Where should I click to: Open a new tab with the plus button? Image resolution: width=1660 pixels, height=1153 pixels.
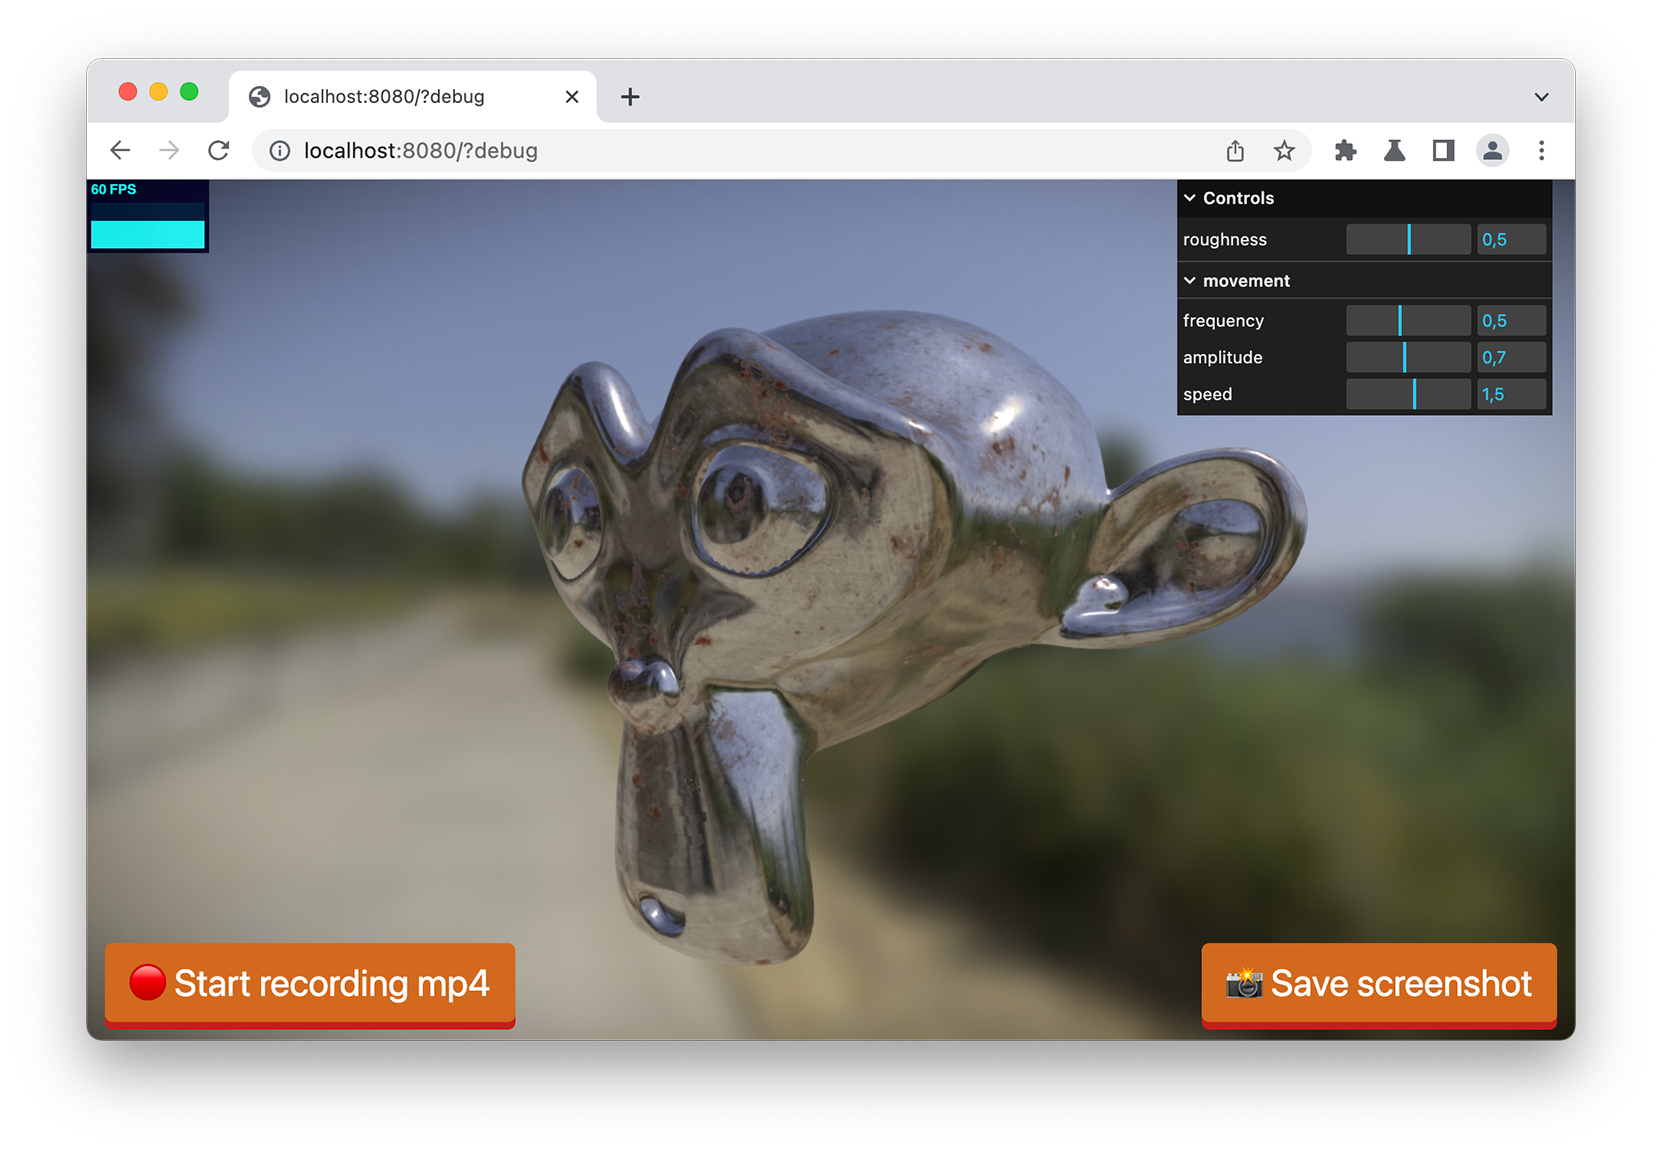coord(630,97)
